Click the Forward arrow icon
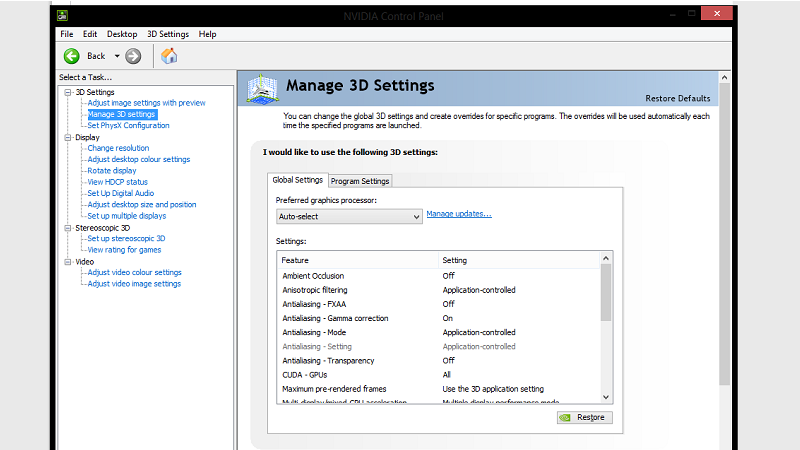The height and width of the screenshot is (450, 800). pos(133,56)
